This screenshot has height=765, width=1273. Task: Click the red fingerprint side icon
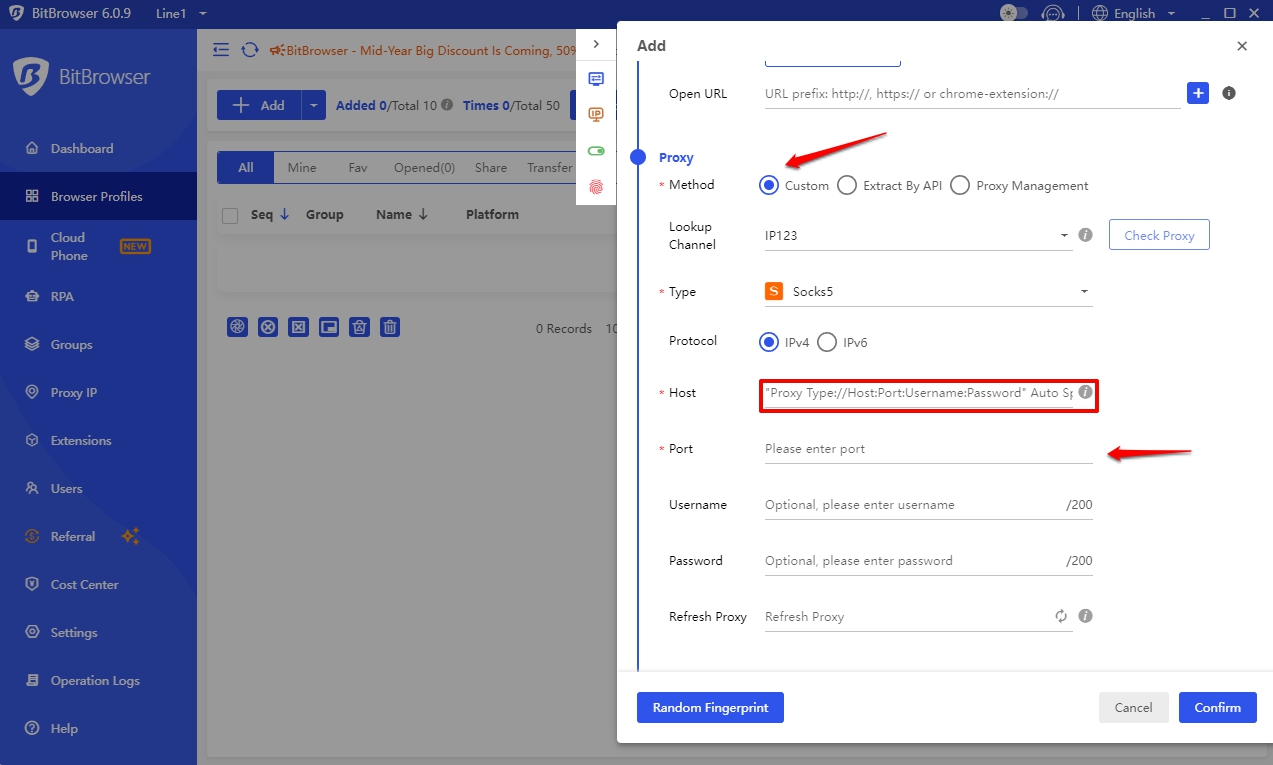[596, 187]
